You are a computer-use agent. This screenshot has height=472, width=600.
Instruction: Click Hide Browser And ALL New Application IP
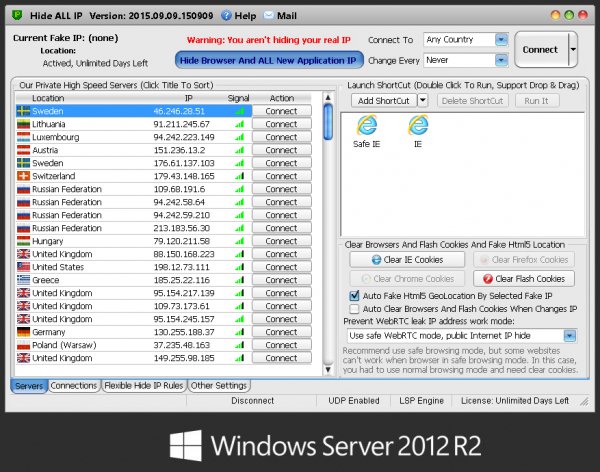269,60
